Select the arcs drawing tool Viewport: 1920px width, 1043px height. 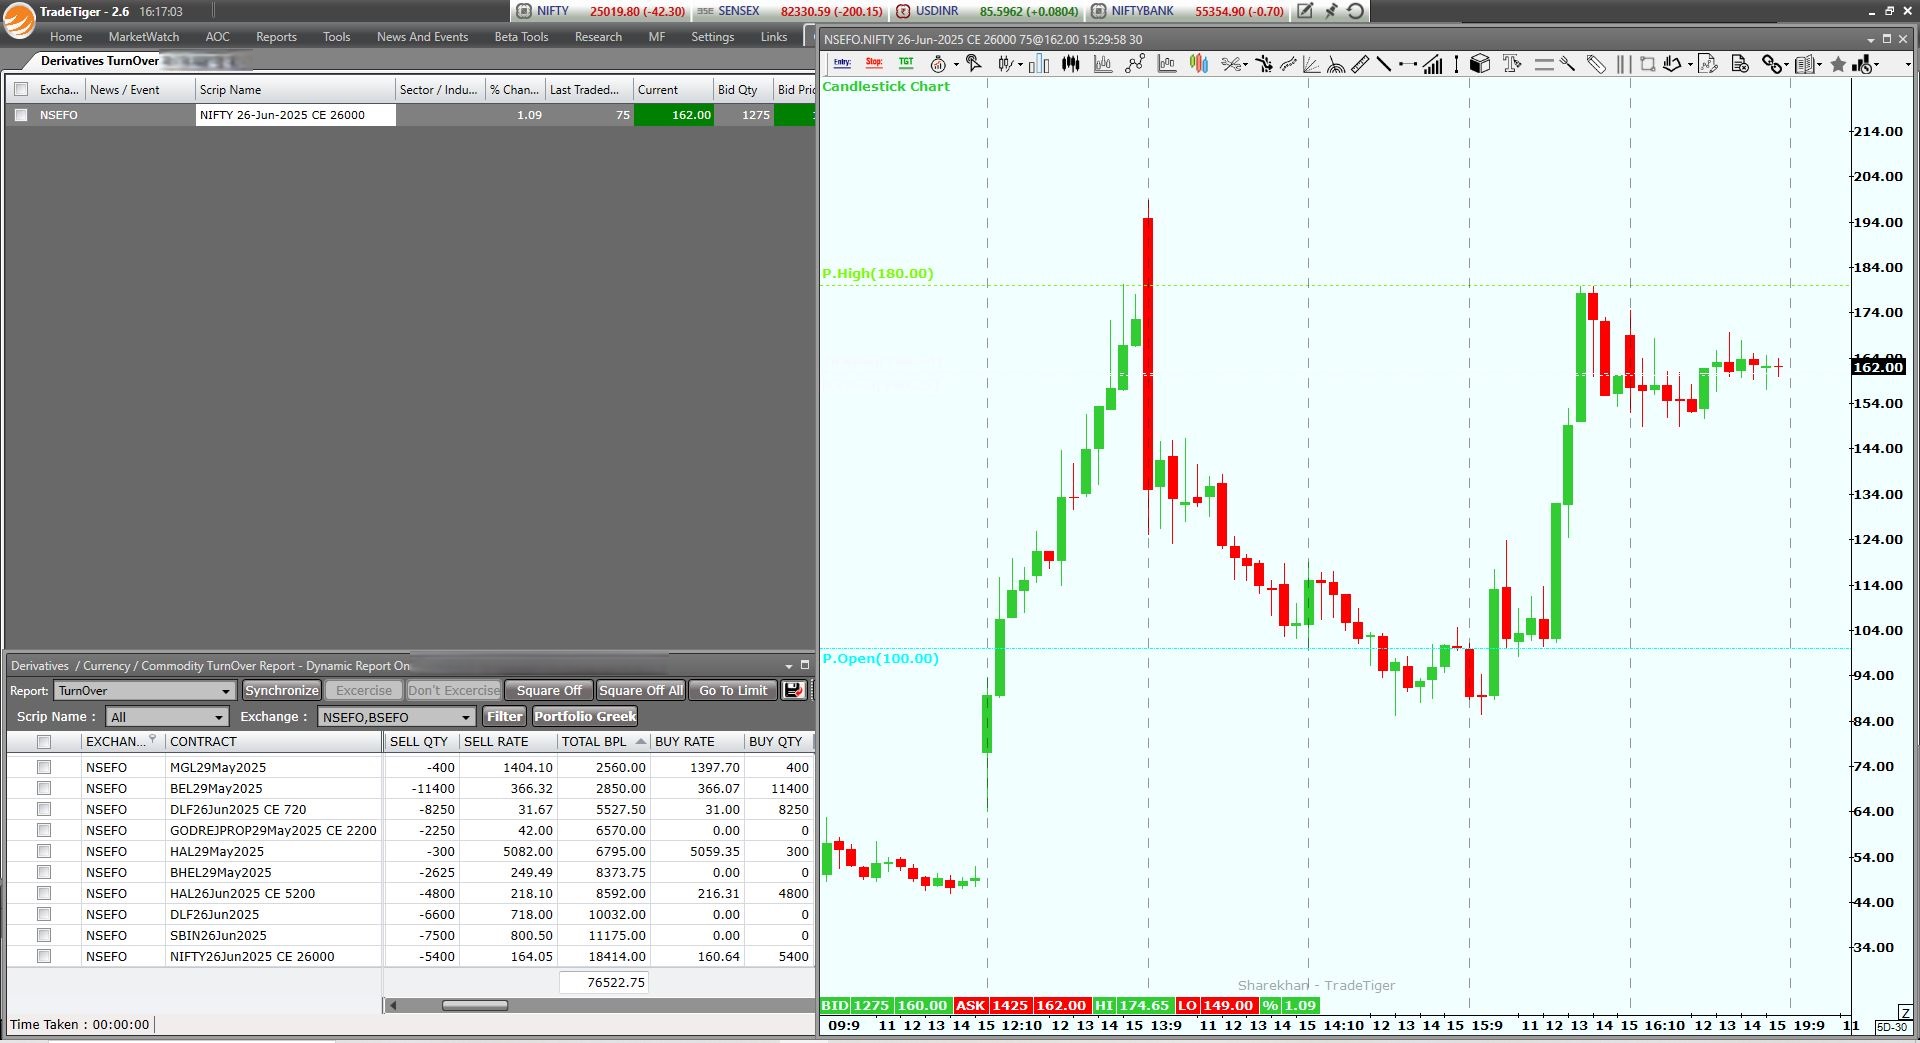(x=1336, y=65)
